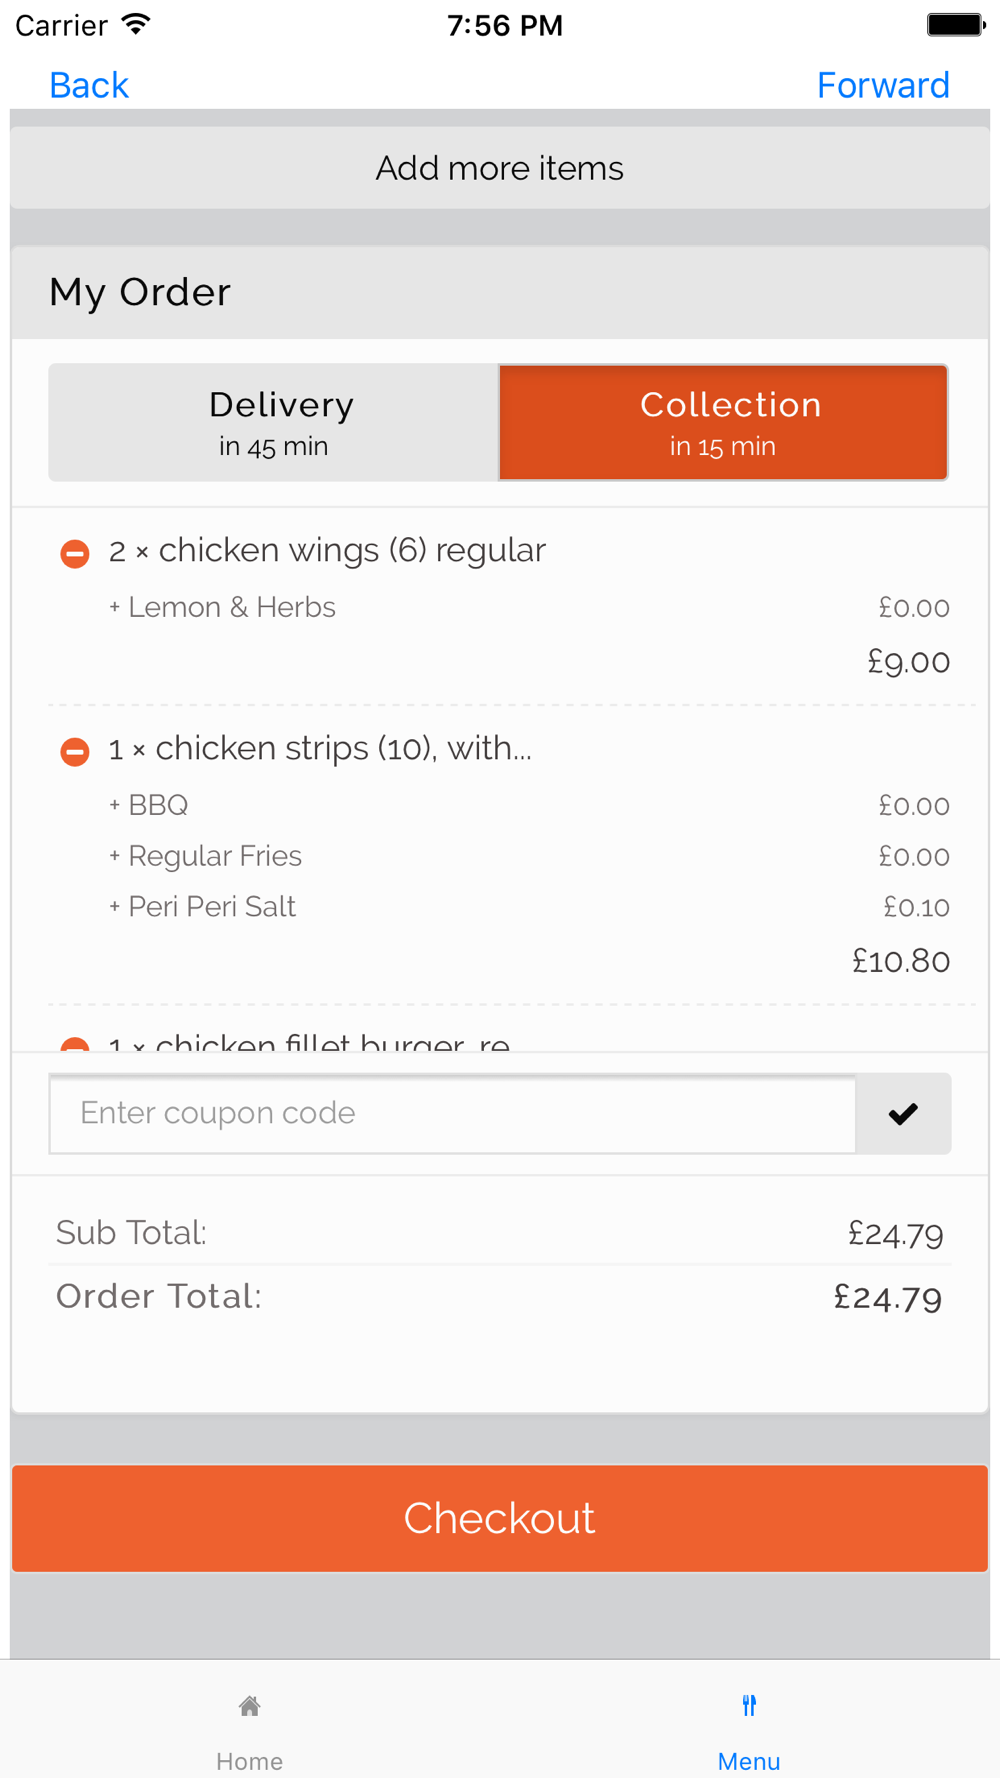Remove chicken wings item with minus icon

(x=75, y=553)
